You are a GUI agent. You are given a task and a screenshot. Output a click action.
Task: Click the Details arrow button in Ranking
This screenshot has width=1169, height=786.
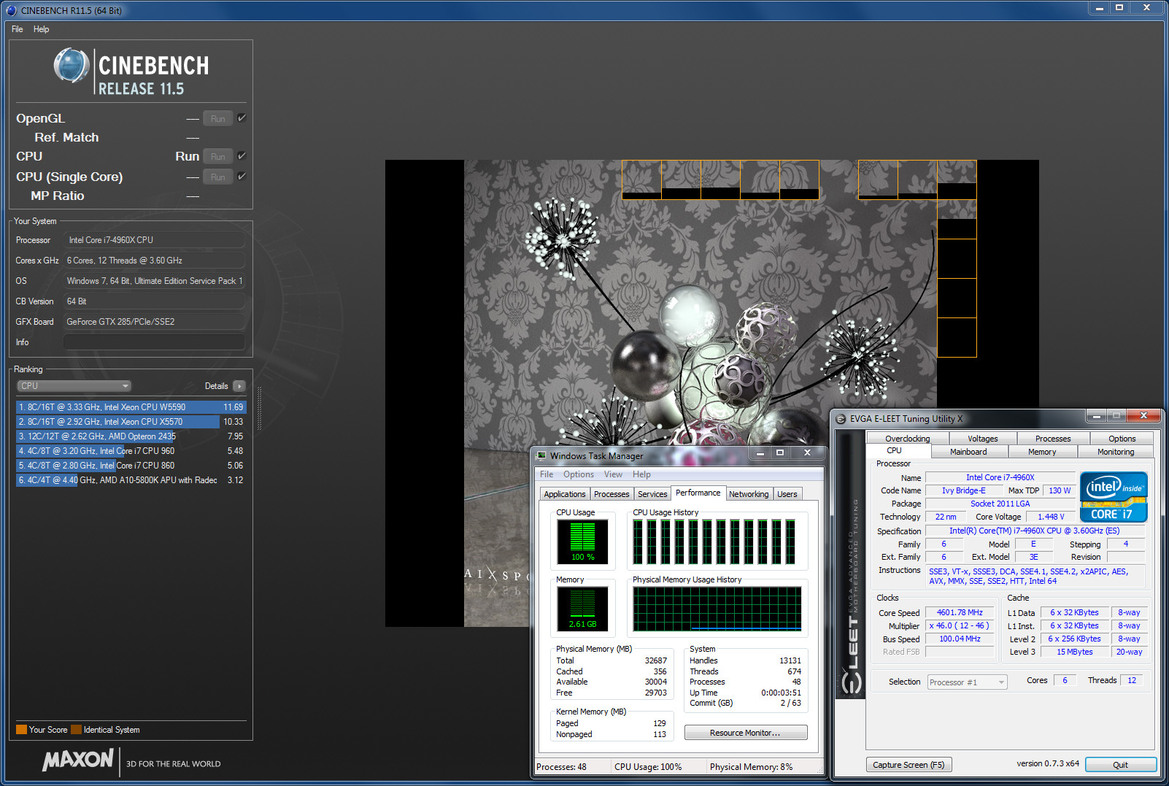click(x=239, y=386)
